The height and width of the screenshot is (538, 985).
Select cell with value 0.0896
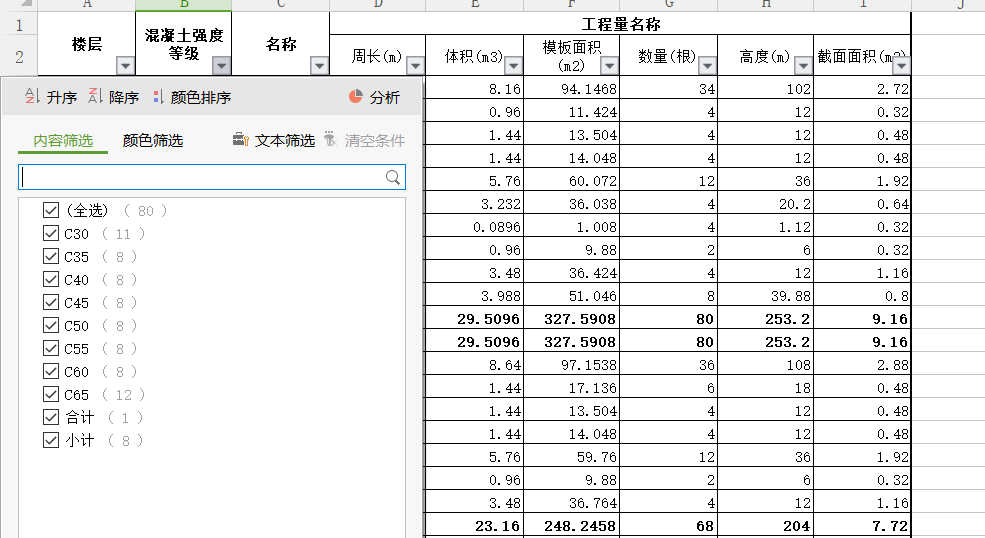point(474,227)
